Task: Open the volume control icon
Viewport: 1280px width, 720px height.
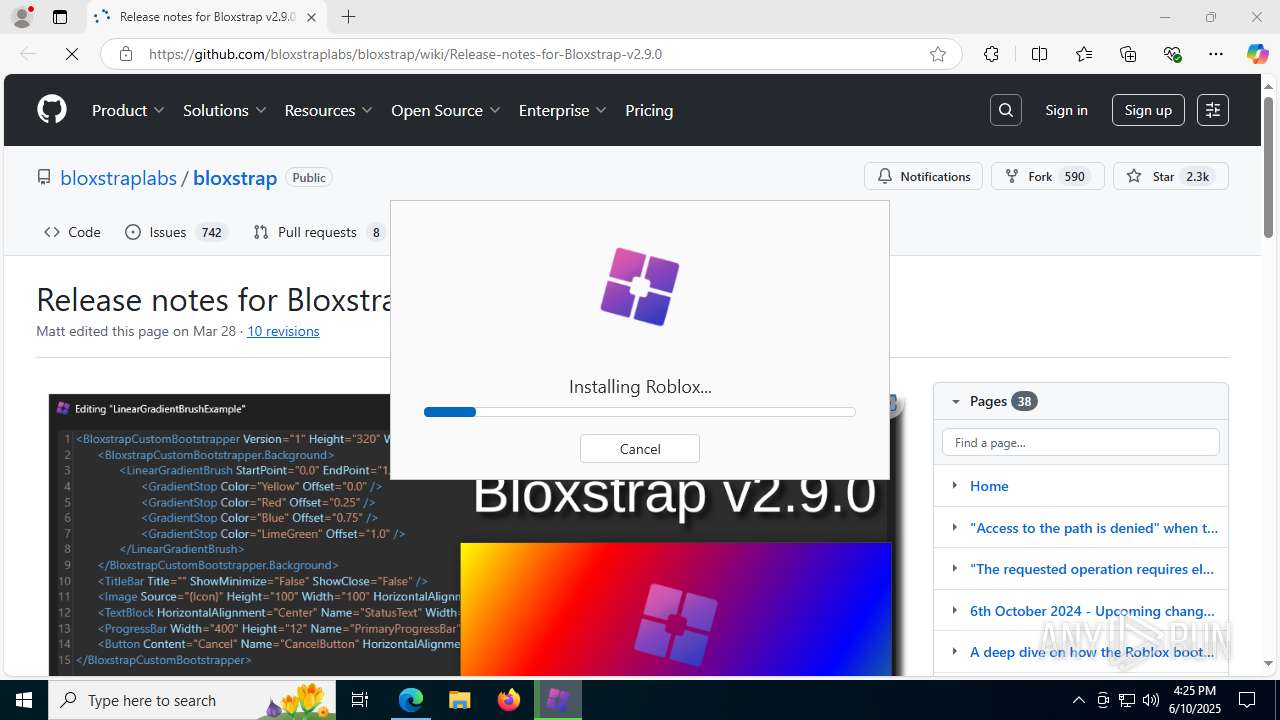Action: click(1151, 700)
